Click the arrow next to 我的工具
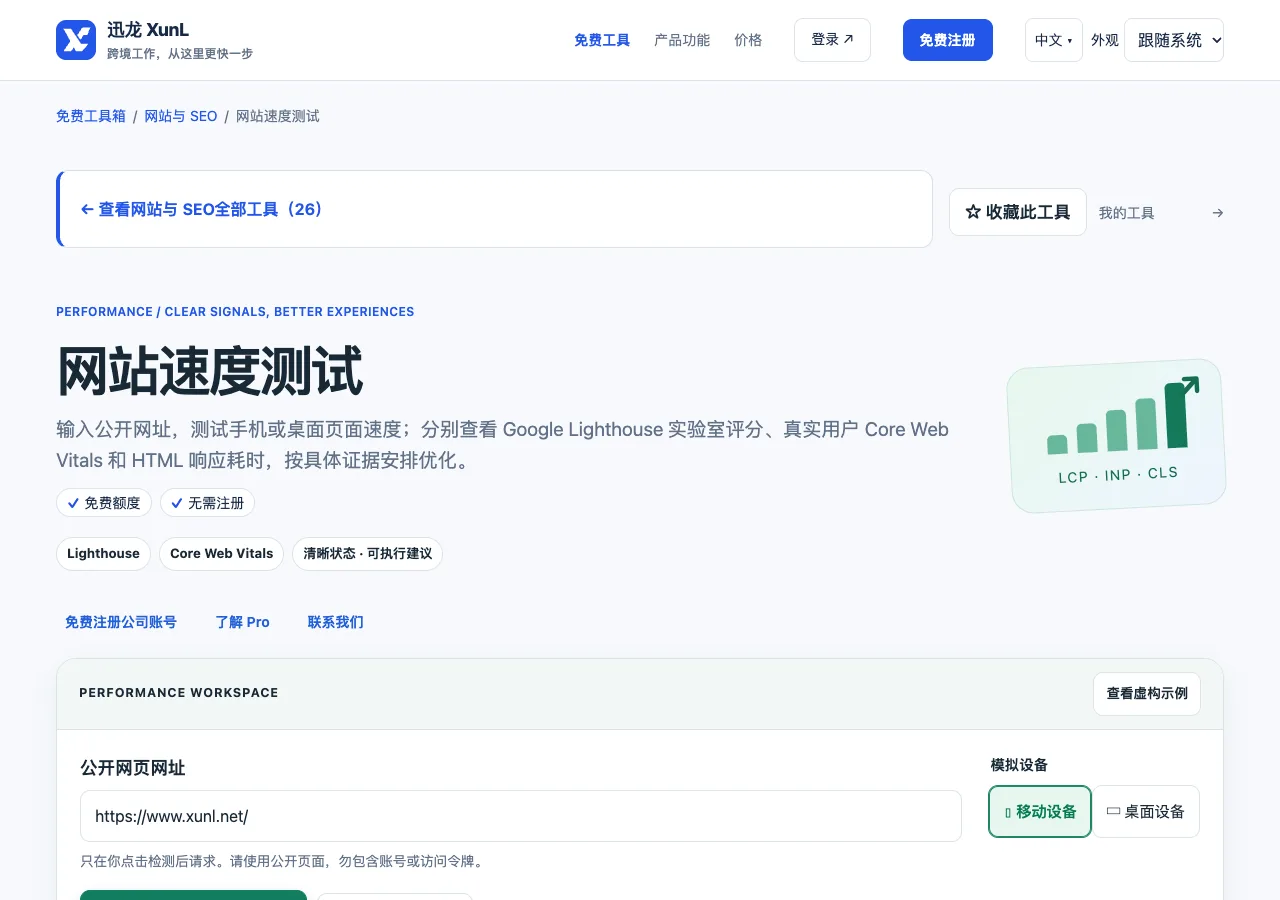The height and width of the screenshot is (900, 1280). tap(1217, 213)
